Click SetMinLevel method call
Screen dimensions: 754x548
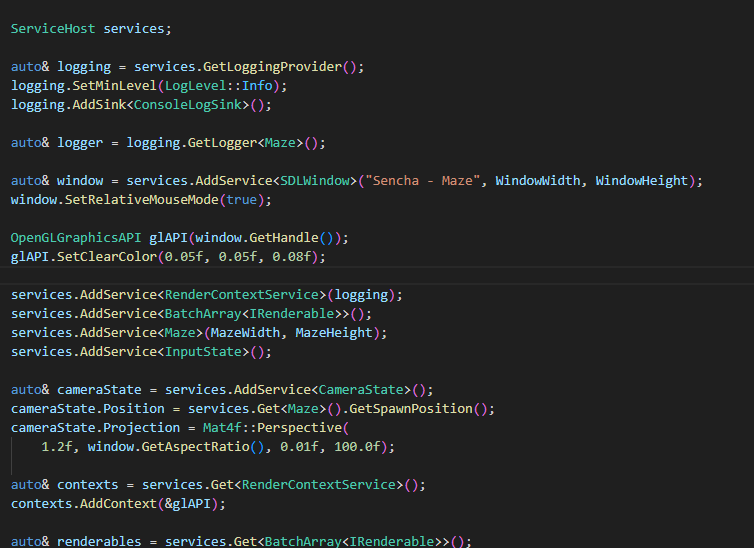(x=114, y=86)
